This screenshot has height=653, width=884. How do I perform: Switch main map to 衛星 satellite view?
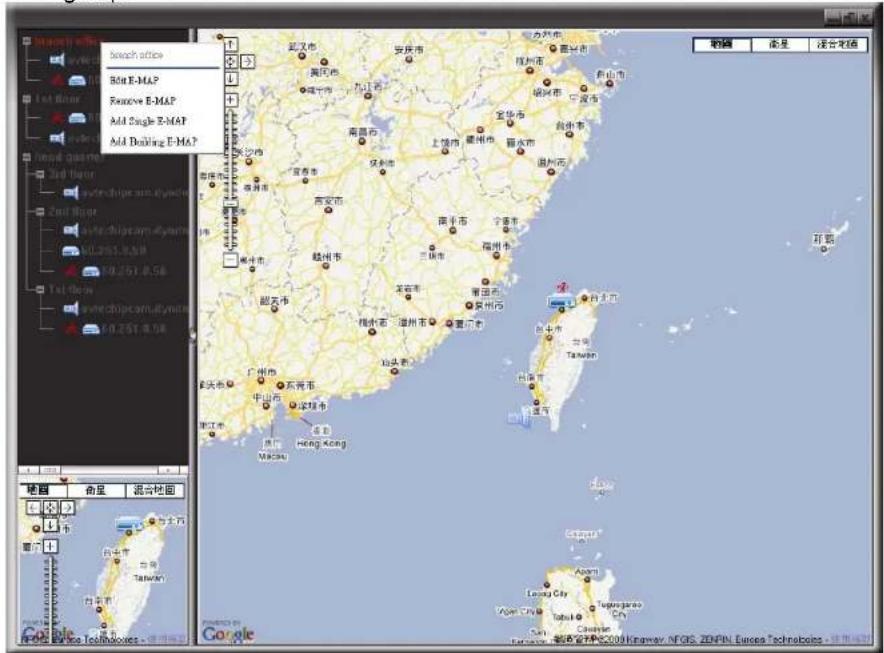pyautogui.click(x=780, y=44)
